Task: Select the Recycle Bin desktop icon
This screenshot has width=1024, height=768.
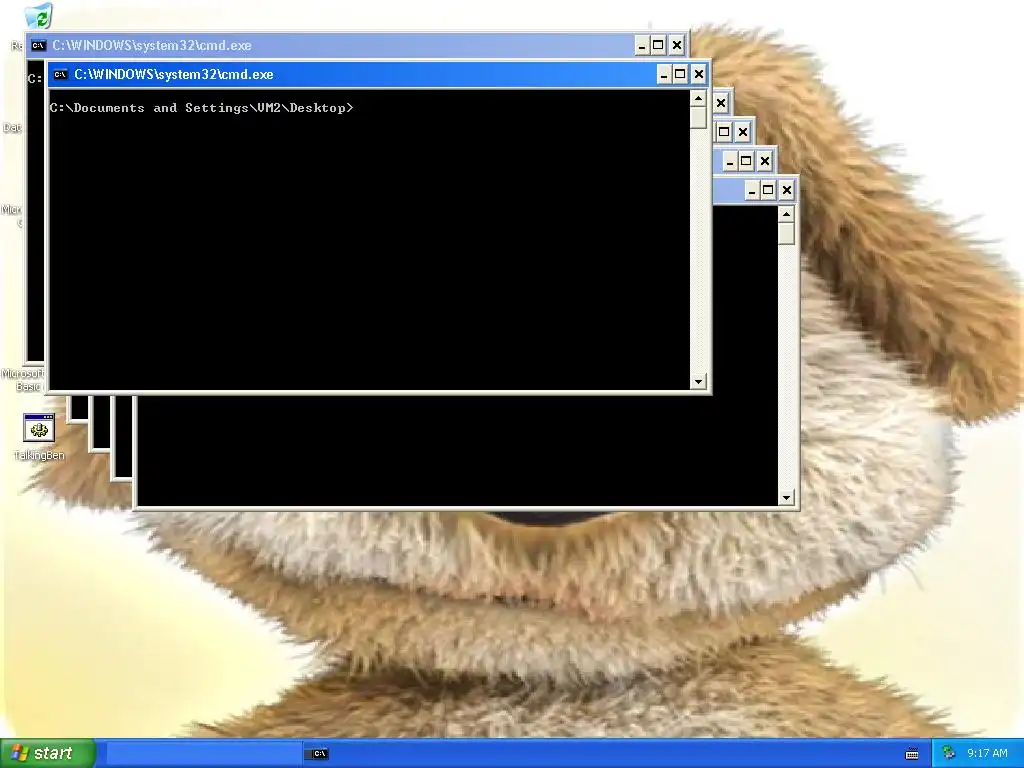Action: (x=38, y=17)
